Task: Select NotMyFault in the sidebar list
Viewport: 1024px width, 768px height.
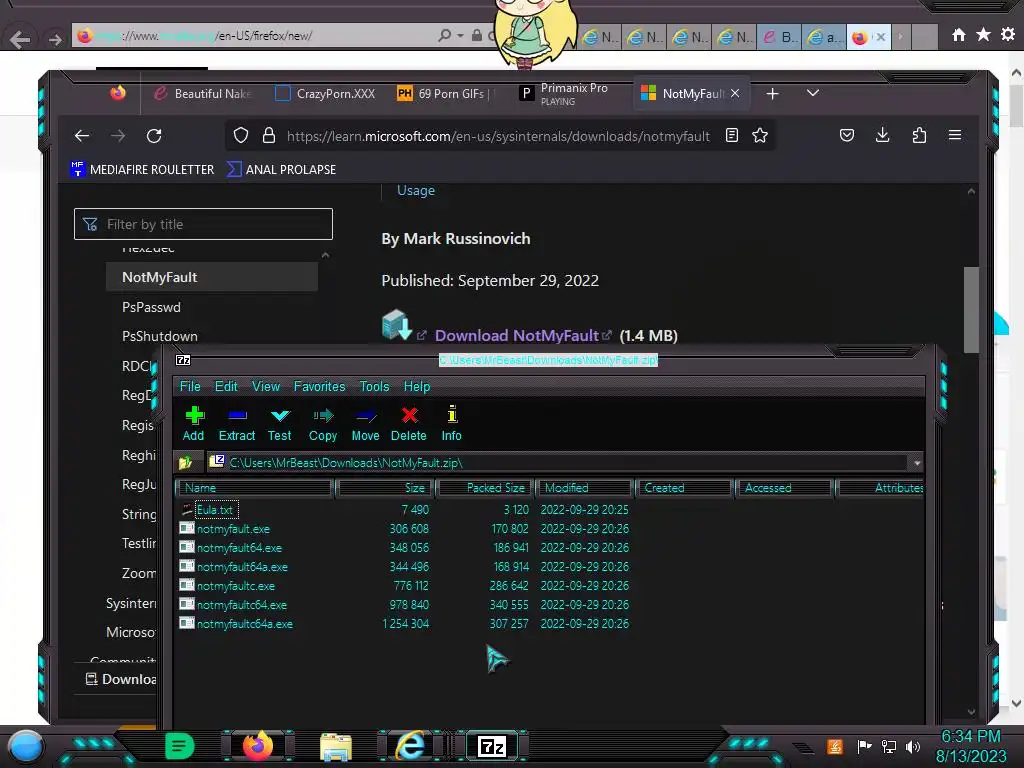Action: pos(212,277)
